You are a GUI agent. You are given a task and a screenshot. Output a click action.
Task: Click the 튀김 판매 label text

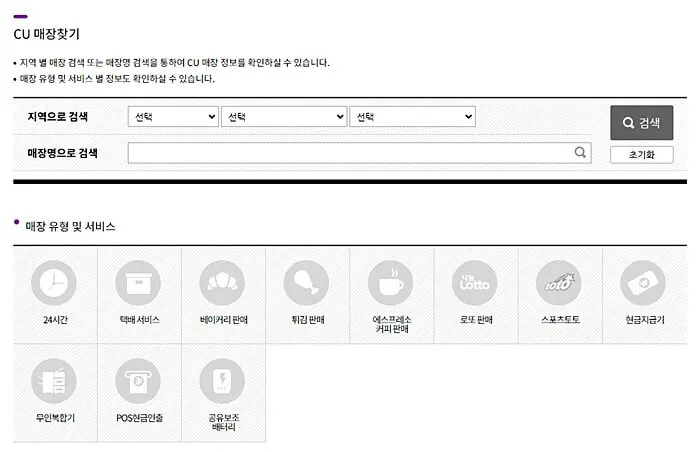(x=308, y=320)
